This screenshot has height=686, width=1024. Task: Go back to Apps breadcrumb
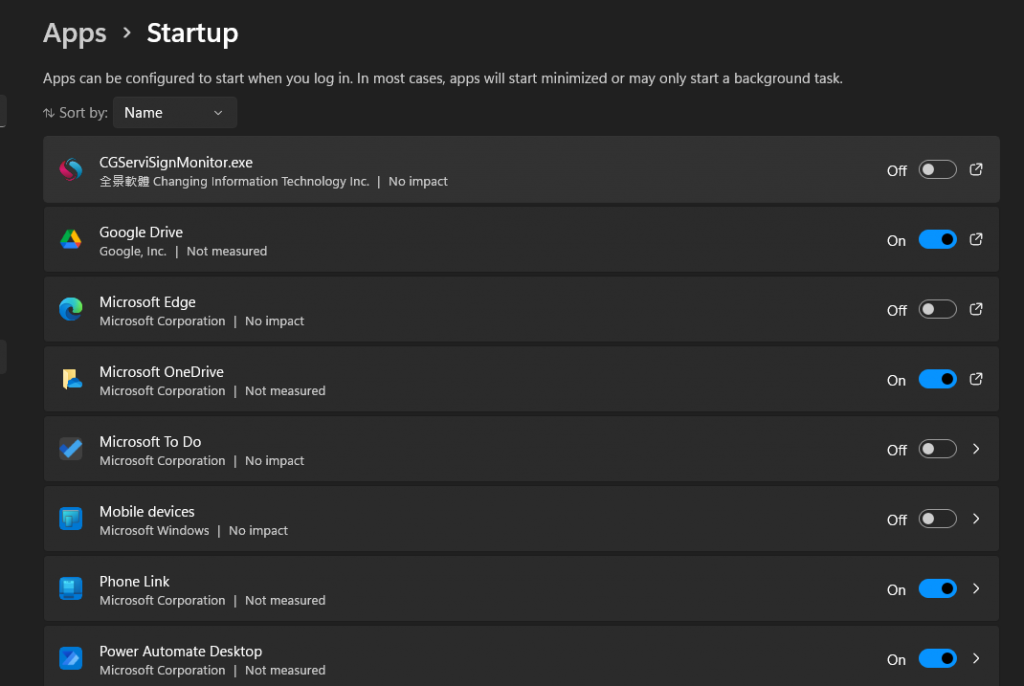[x=75, y=33]
